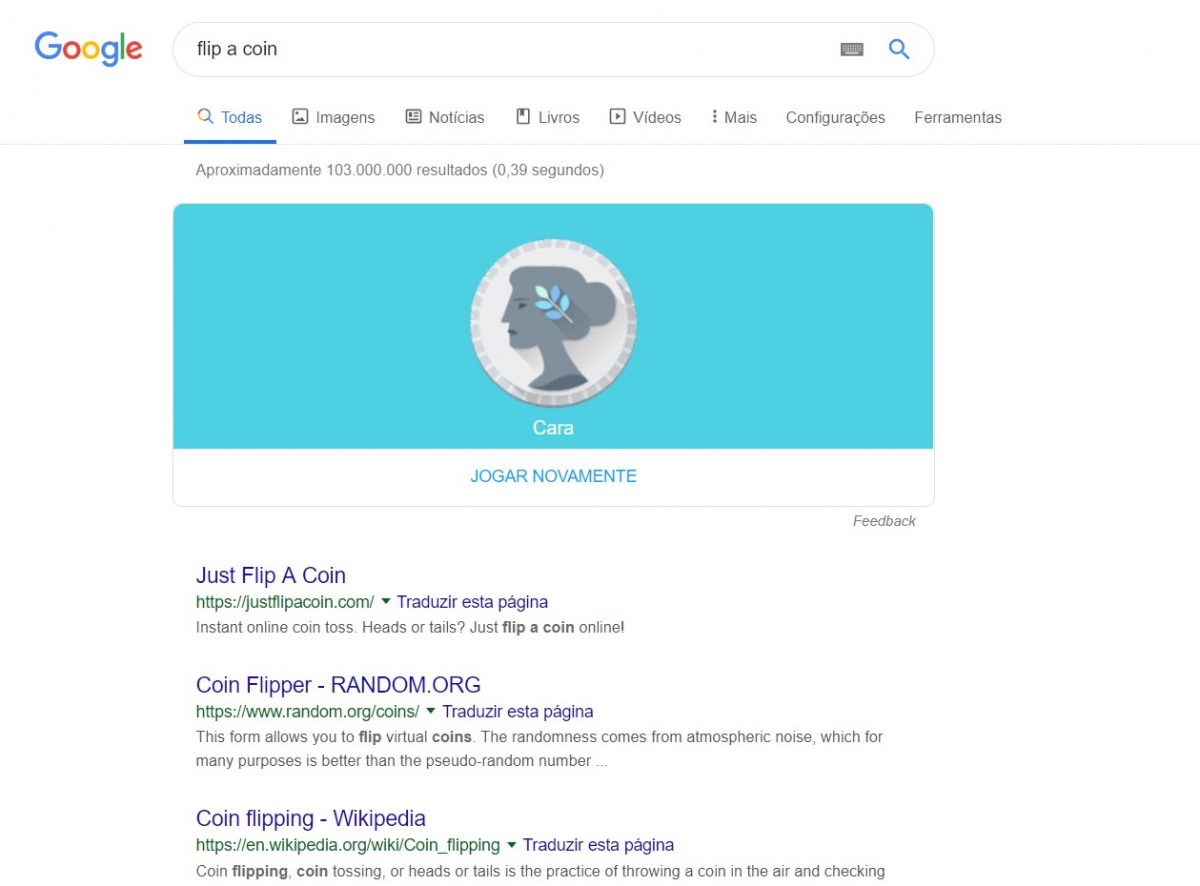This screenshot has width=1200, height=886.
Task: Expand the Wikipedia URL dropdown arrow
Action: coord(512,844)
